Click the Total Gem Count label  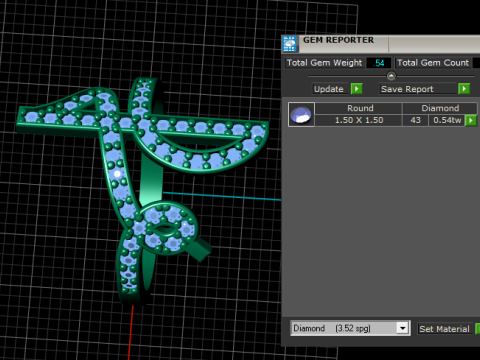433,63
